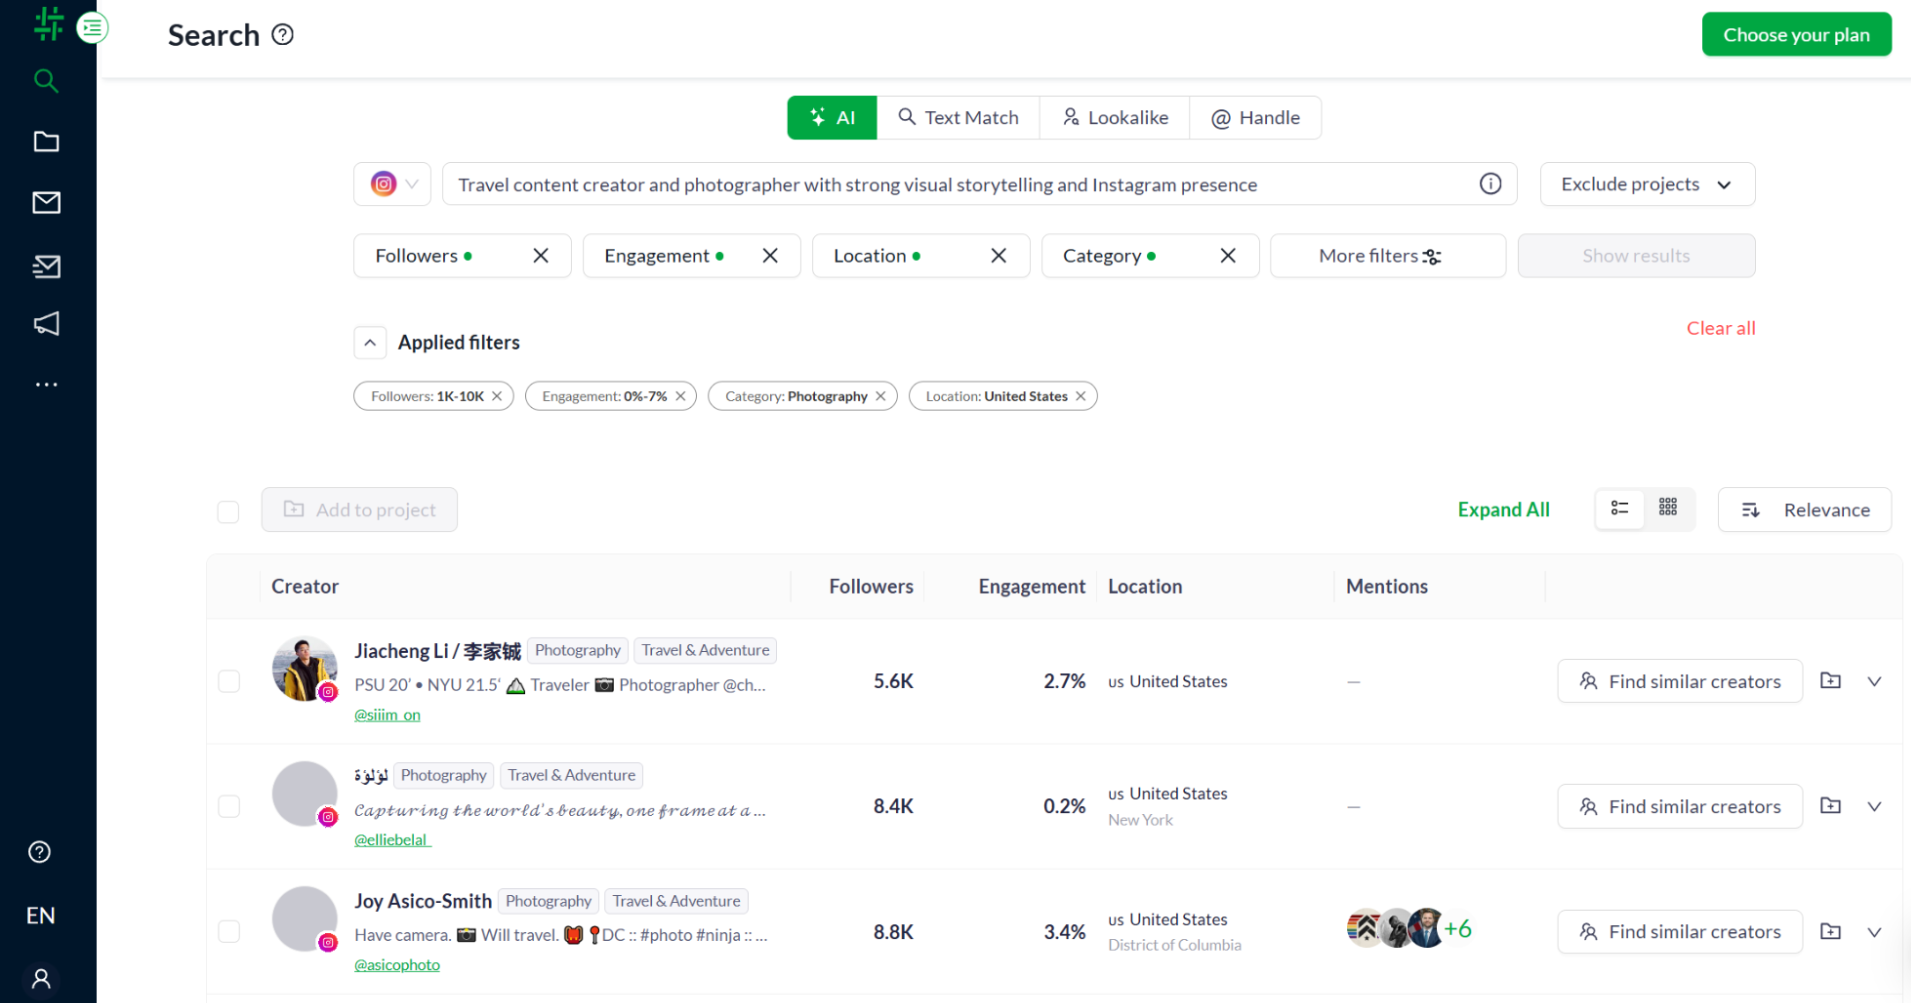Toggle the select-all creators checkbox
Viewport: 1911px width, 1004px height.
click(228, 512)
